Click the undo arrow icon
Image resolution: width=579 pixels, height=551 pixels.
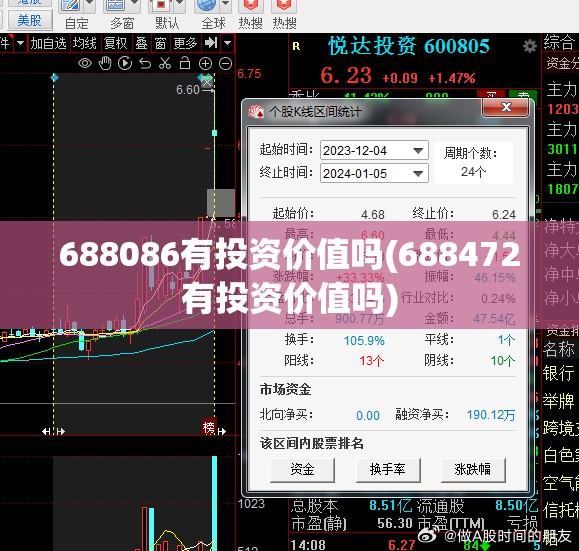[x=145, y=64]
